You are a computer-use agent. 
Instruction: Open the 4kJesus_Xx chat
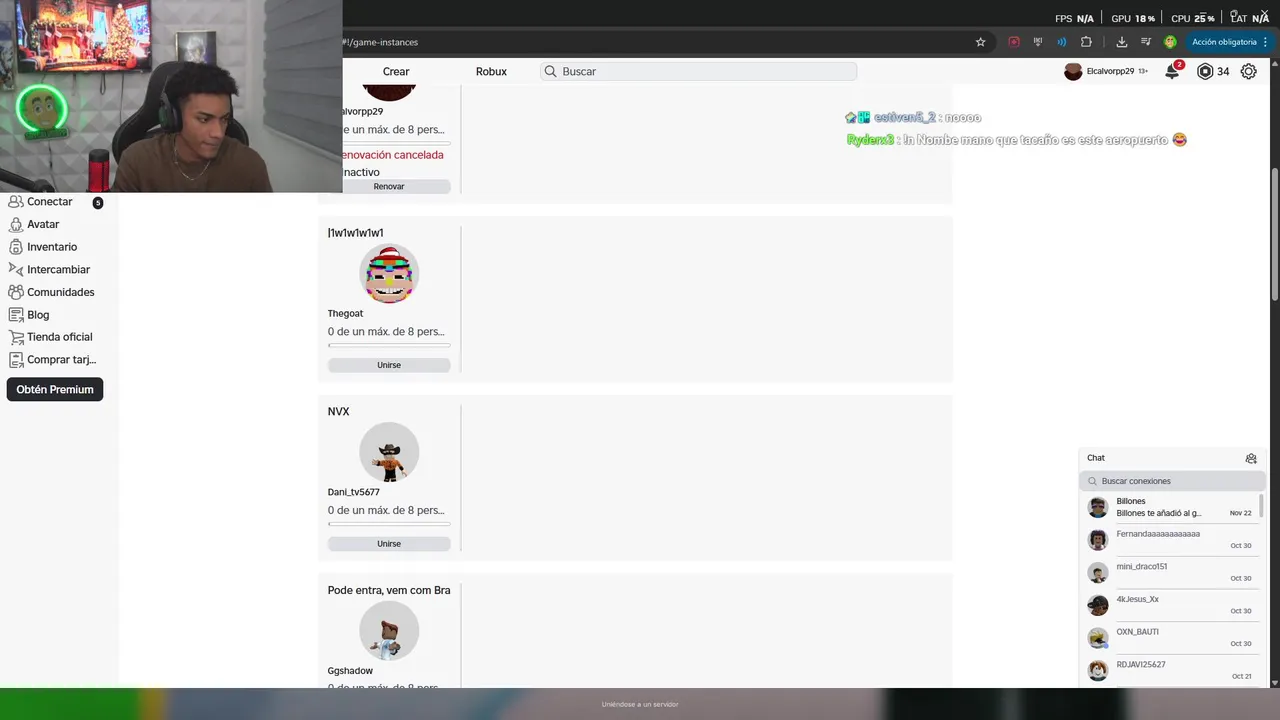pyautogui.click(x=1171, y=605)
